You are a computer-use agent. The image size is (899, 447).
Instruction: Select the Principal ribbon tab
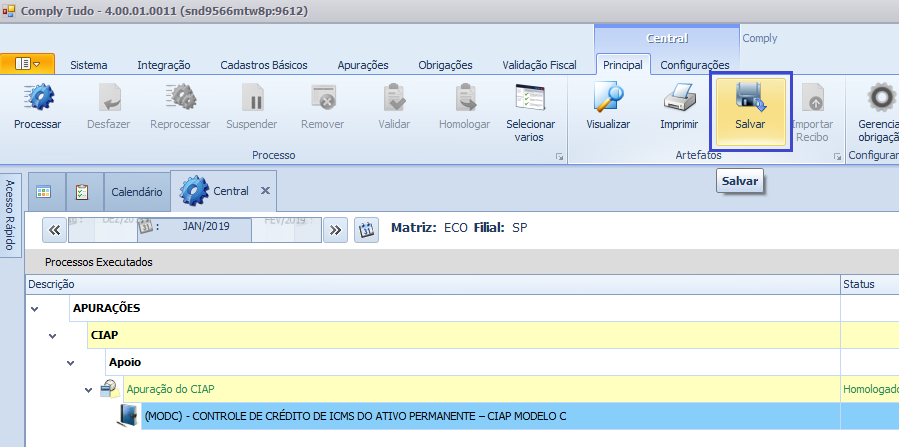pos(623,65)
